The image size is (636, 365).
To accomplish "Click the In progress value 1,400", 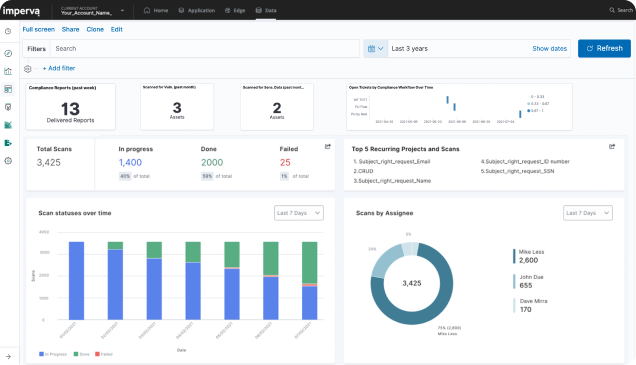I will [130, 163].
